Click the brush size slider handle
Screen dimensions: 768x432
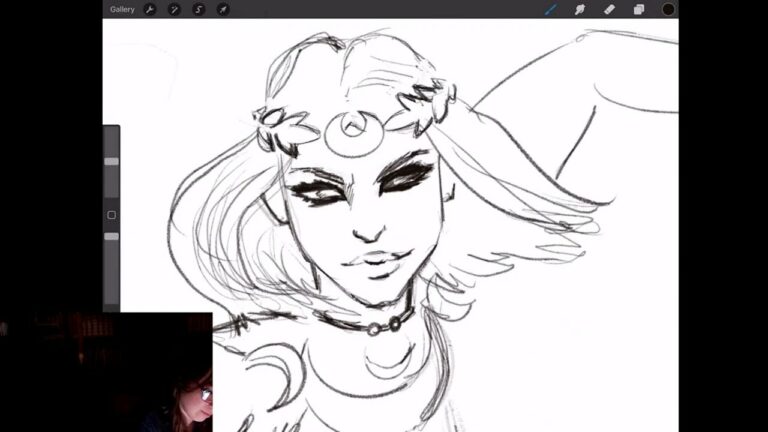coord(111,162)
